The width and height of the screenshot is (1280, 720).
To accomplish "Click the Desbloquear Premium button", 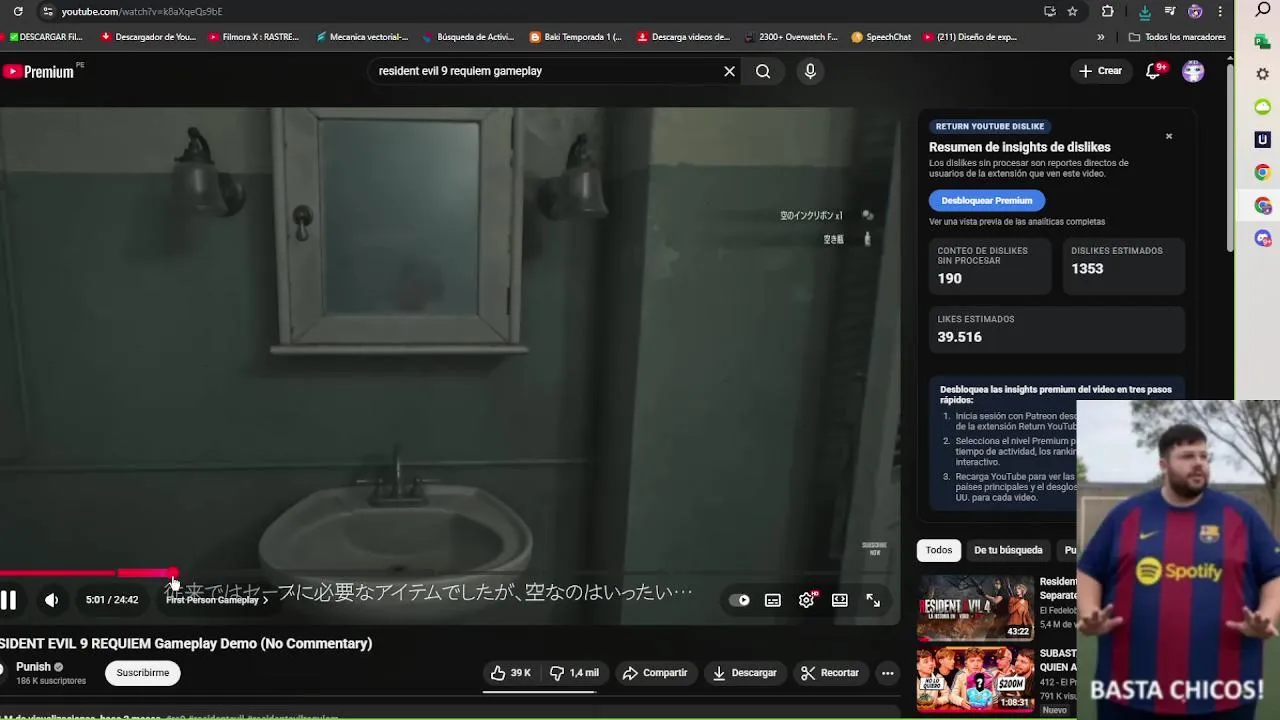I will coord(986,200).
